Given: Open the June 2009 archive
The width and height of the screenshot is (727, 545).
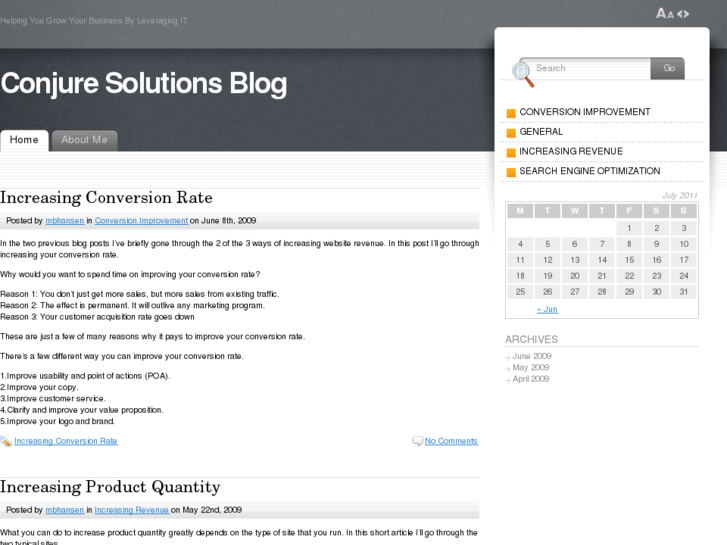Looking at the screenshot, I should point(532,356).
